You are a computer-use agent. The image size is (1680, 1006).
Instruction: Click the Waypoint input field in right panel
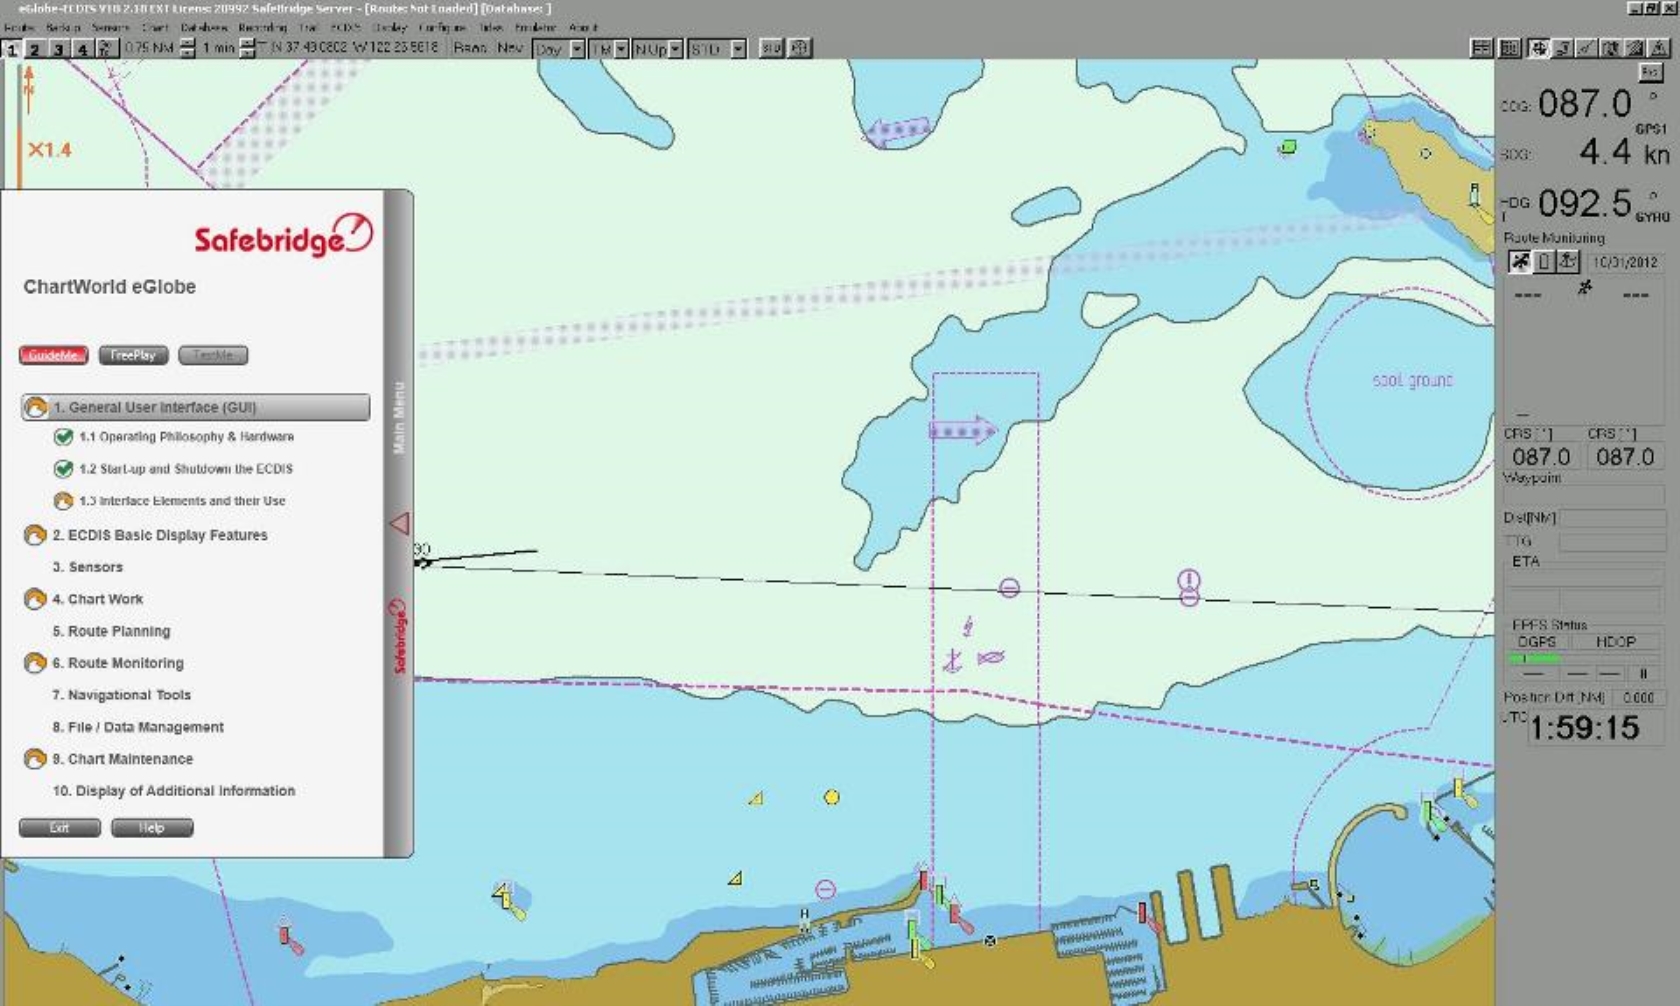1585,495
